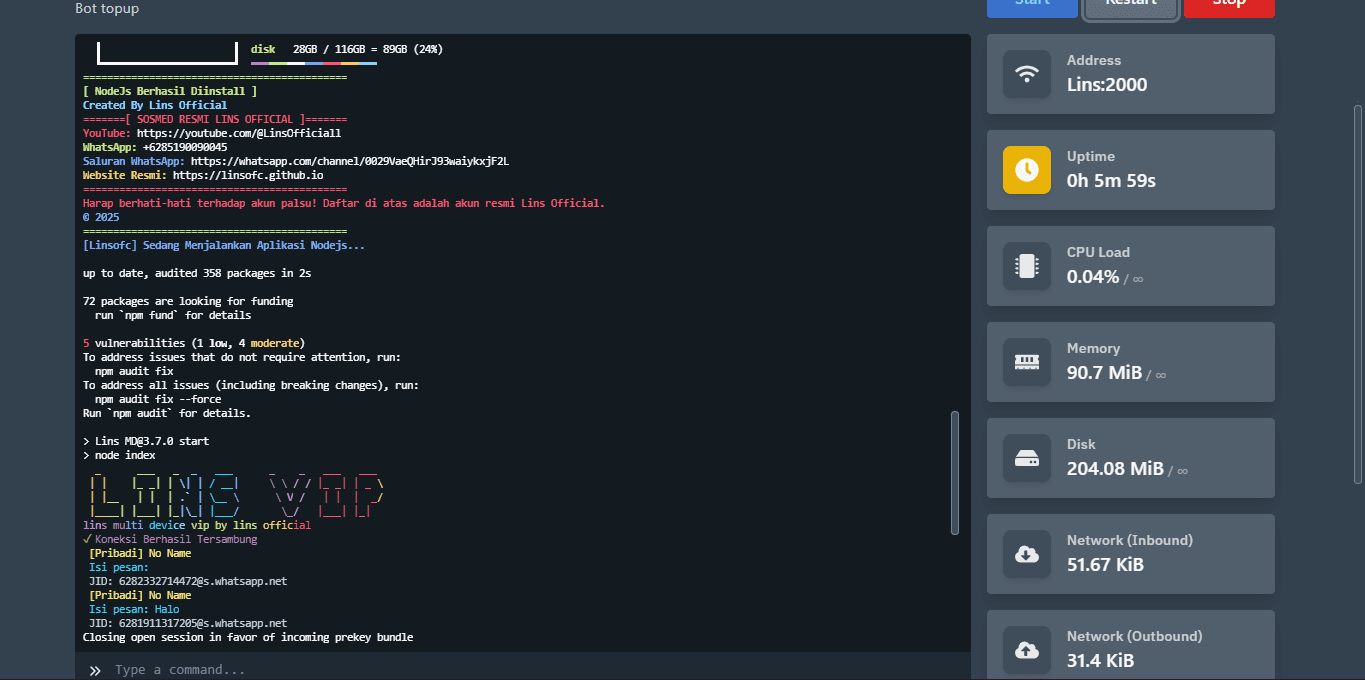
Task: Click the Network Outbound cloud upload icon
Action: pos(1027,650)
